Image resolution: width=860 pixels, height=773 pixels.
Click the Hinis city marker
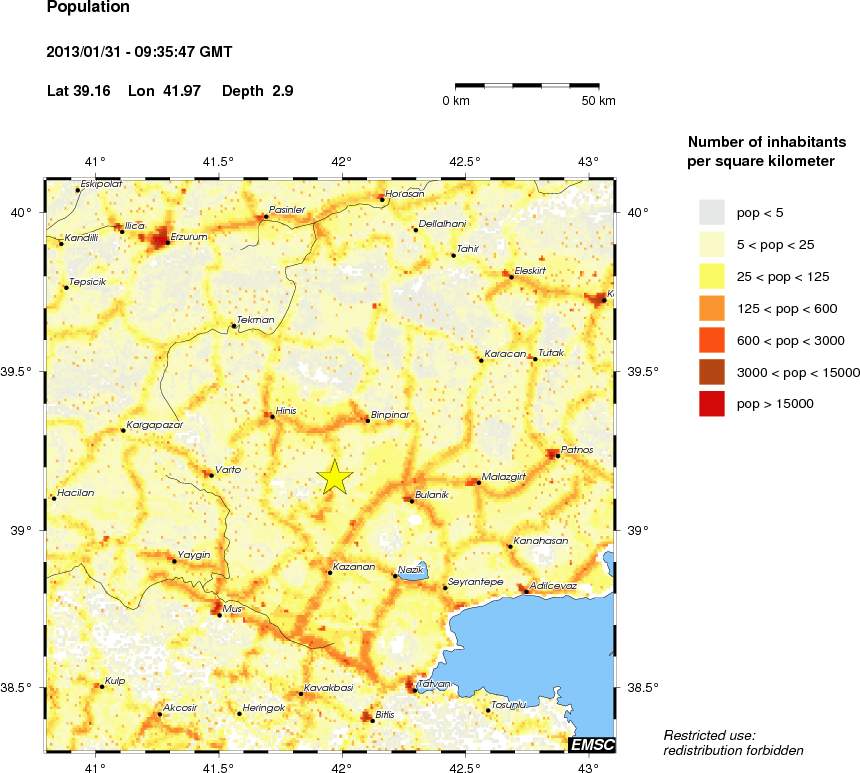click(x=272, y=416)
